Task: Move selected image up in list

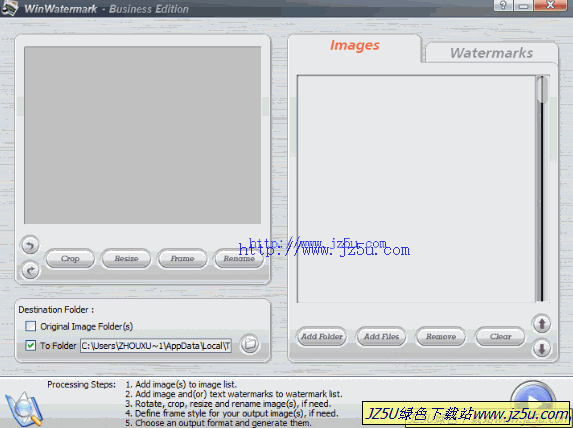Action: [x=542, y=323]
